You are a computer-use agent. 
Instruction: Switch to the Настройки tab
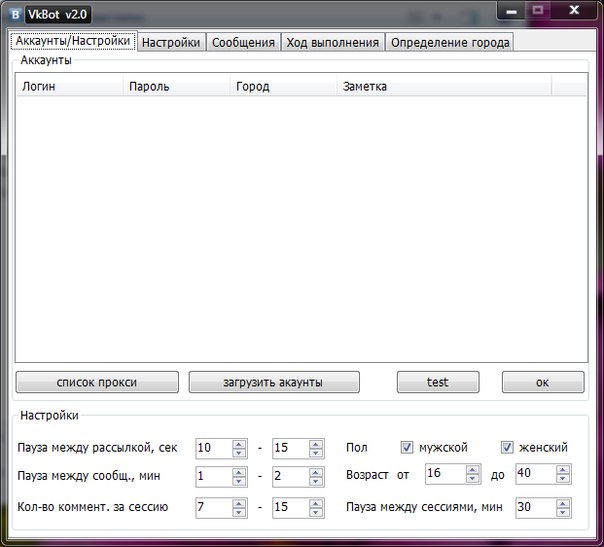pos(171,42)
